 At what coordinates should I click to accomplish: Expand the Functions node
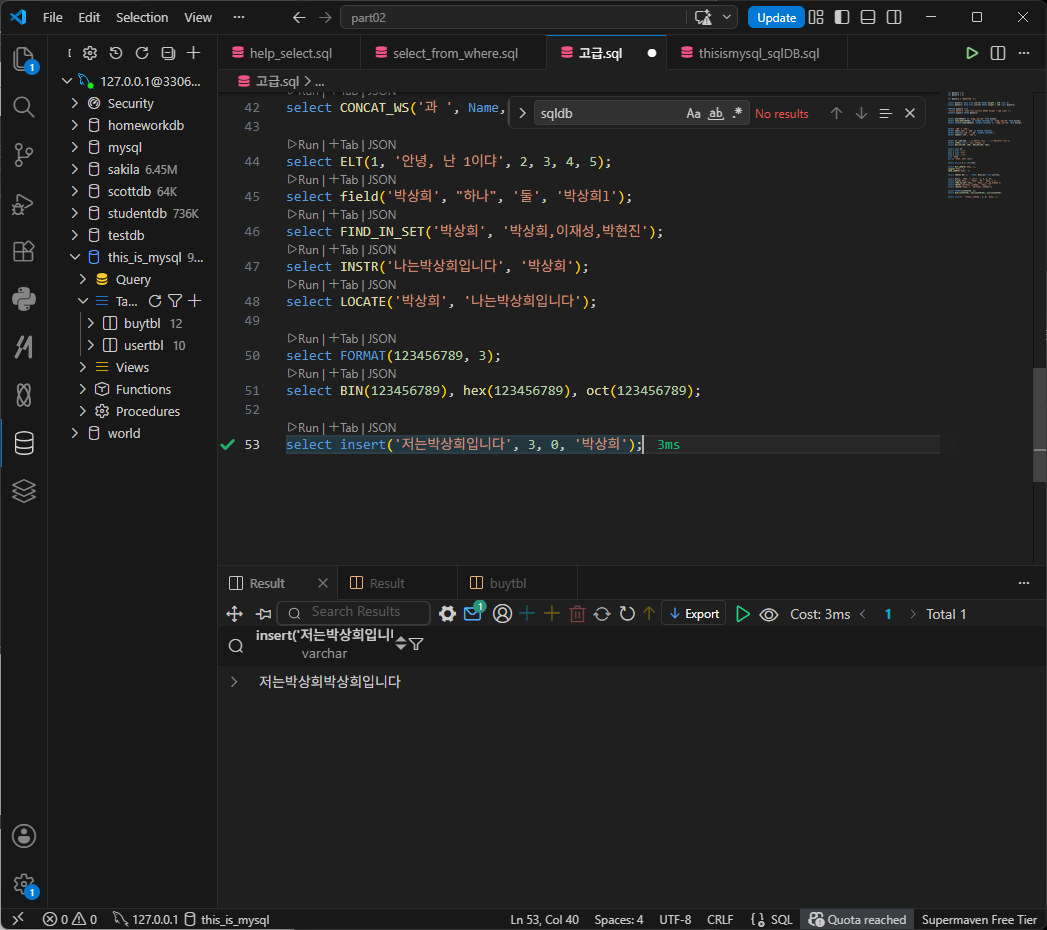[83, 389]
